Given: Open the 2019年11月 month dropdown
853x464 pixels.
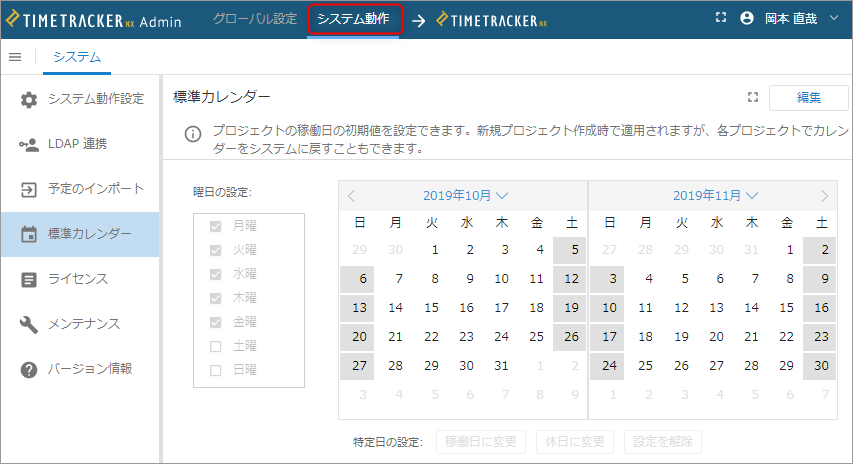Looking at the screenshot, I should tap(715, 195).
